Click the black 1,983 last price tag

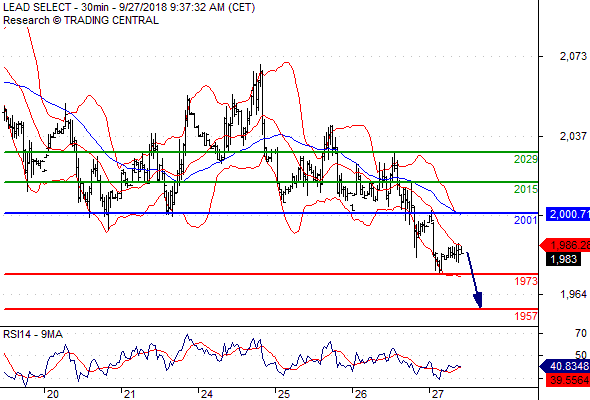[563, 259]
